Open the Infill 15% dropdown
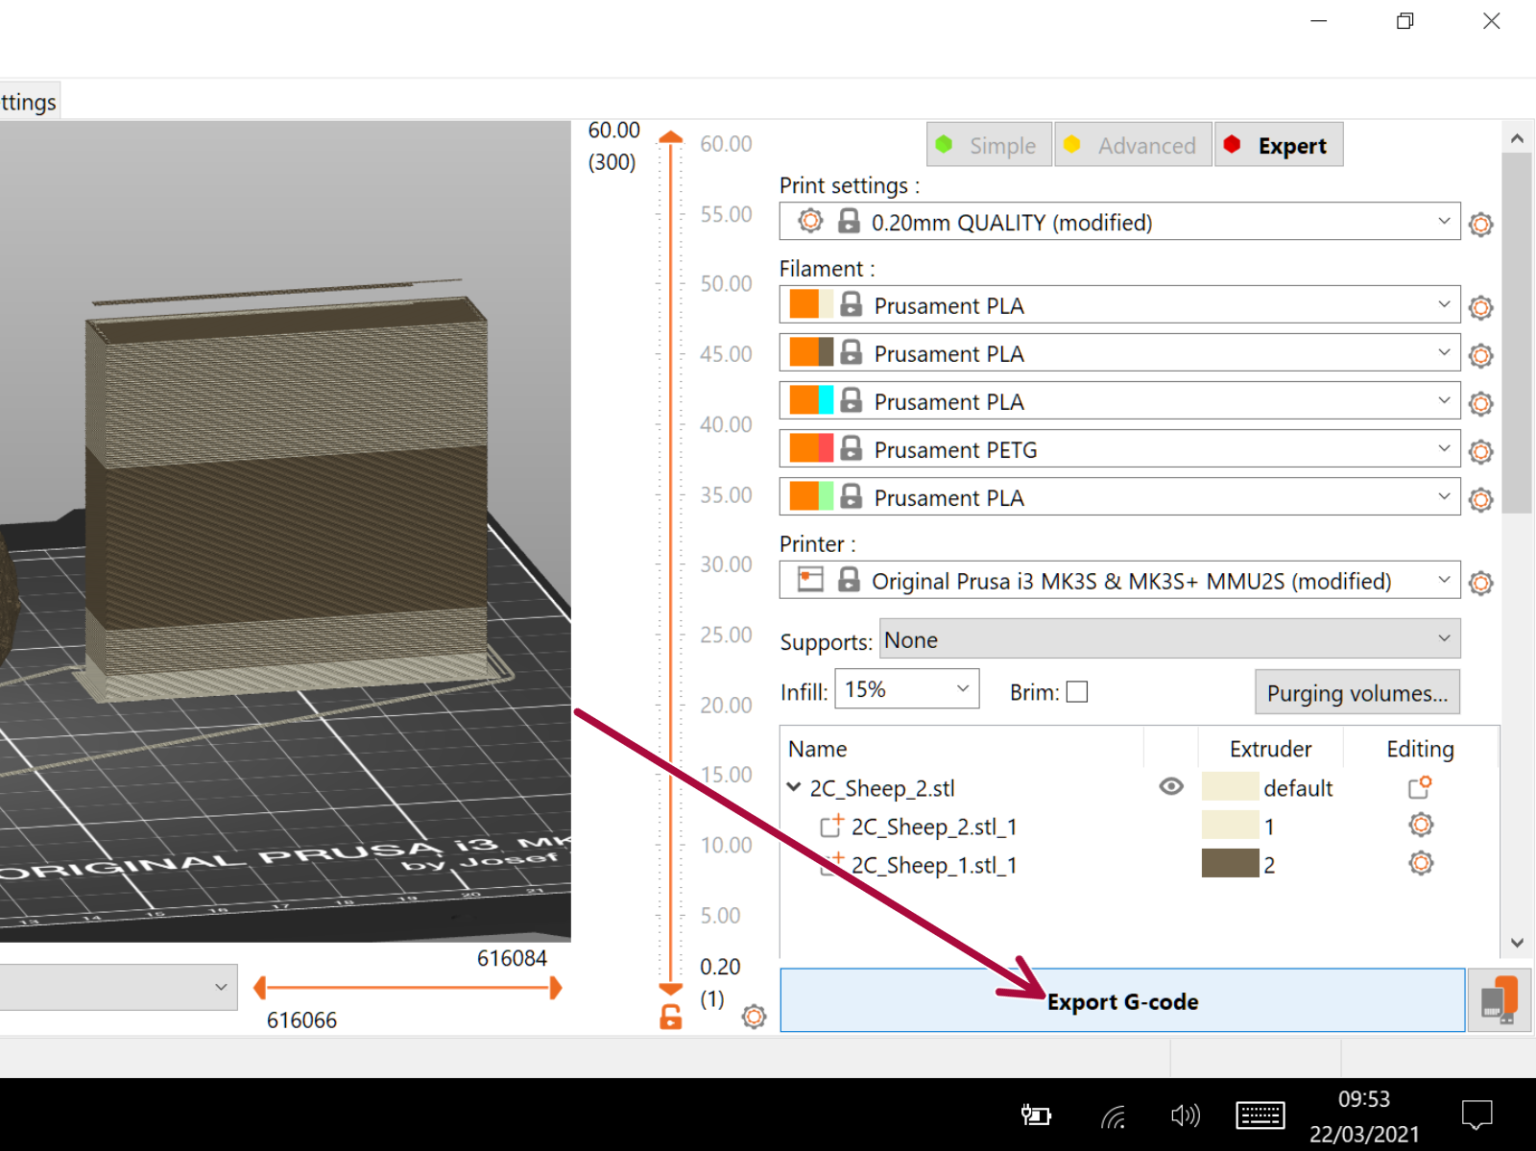 pos(907,689)
